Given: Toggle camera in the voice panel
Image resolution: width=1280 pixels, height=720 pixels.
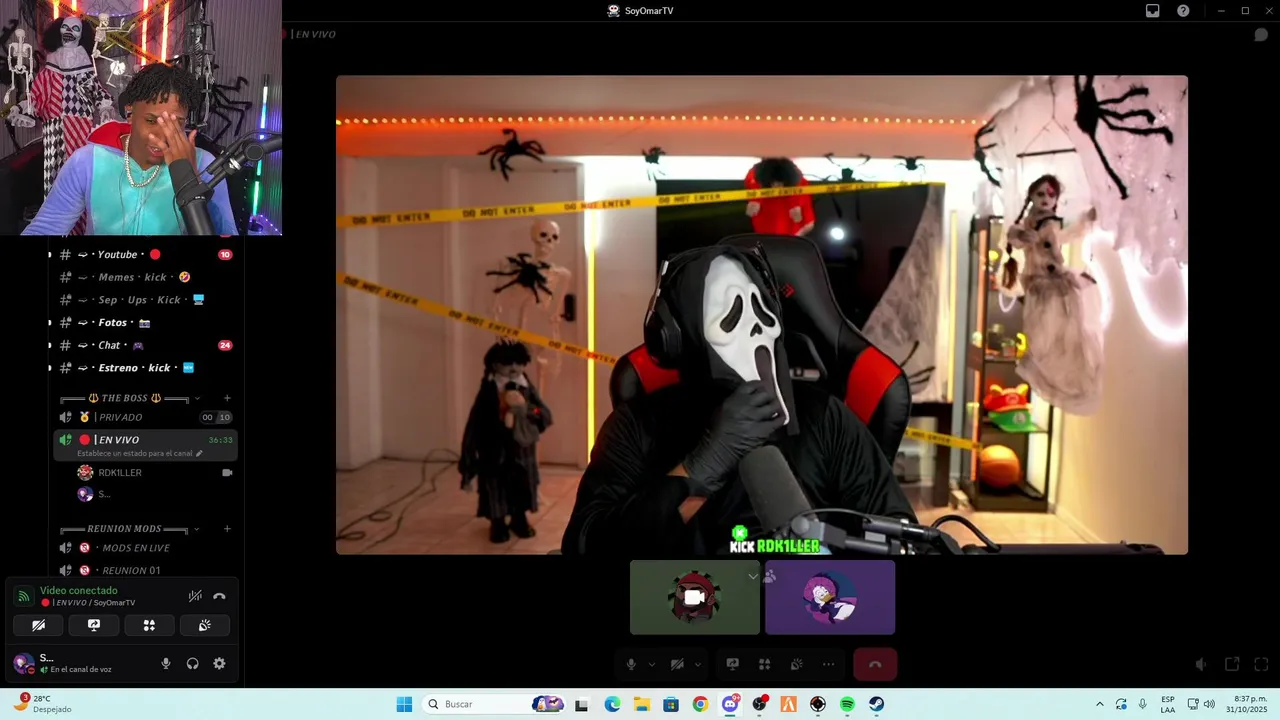Looking at the screenshot, I should (x=38, y=626).
